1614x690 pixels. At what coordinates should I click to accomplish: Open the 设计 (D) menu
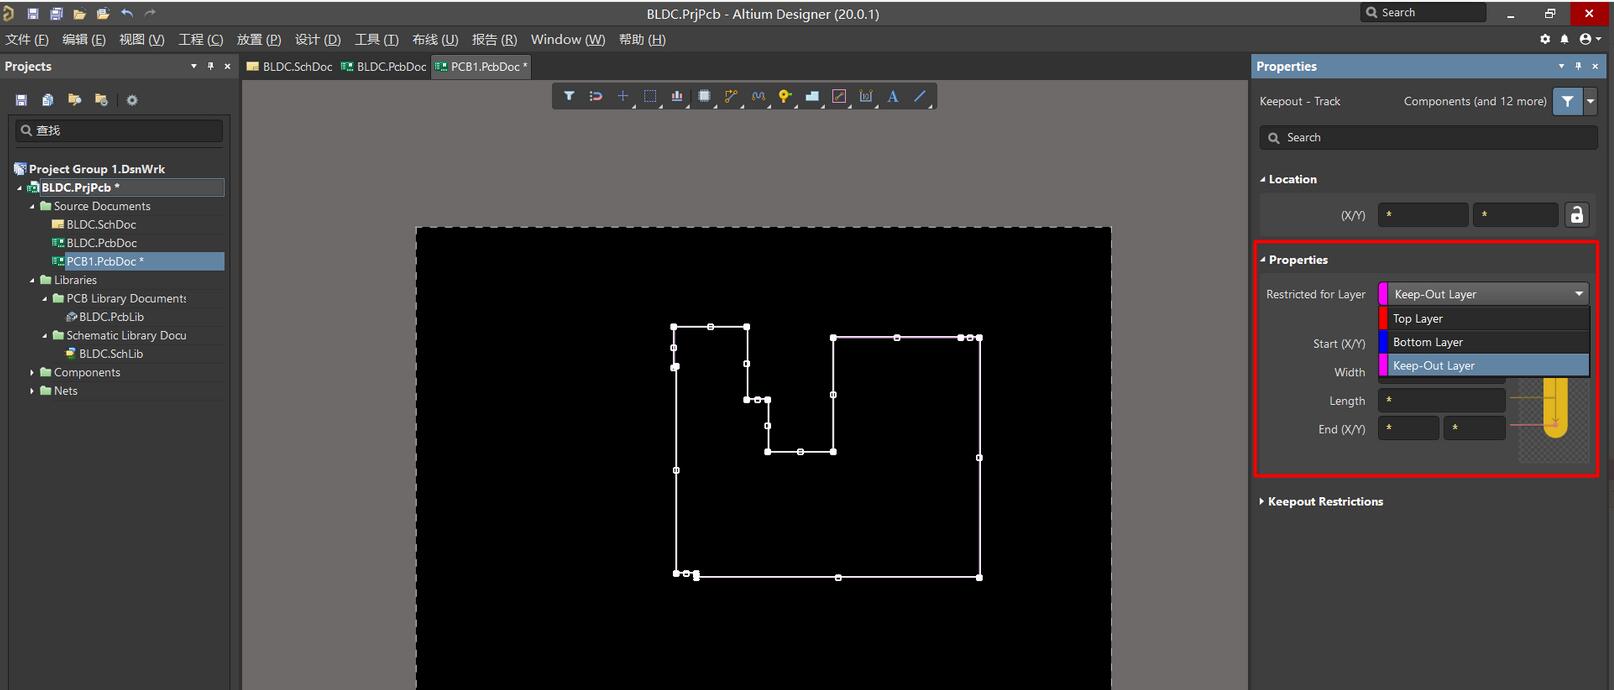[x=318, y=39]
